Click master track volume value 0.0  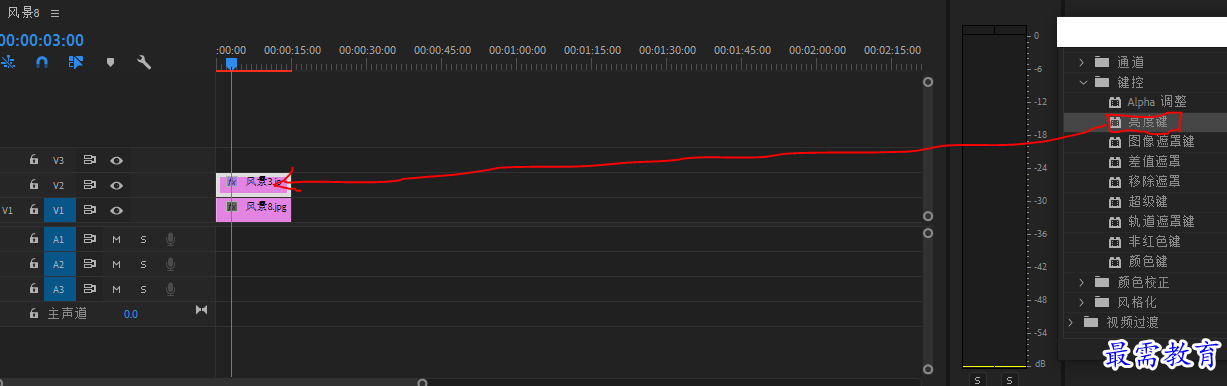pyautogui.click(x=131, y=314)
